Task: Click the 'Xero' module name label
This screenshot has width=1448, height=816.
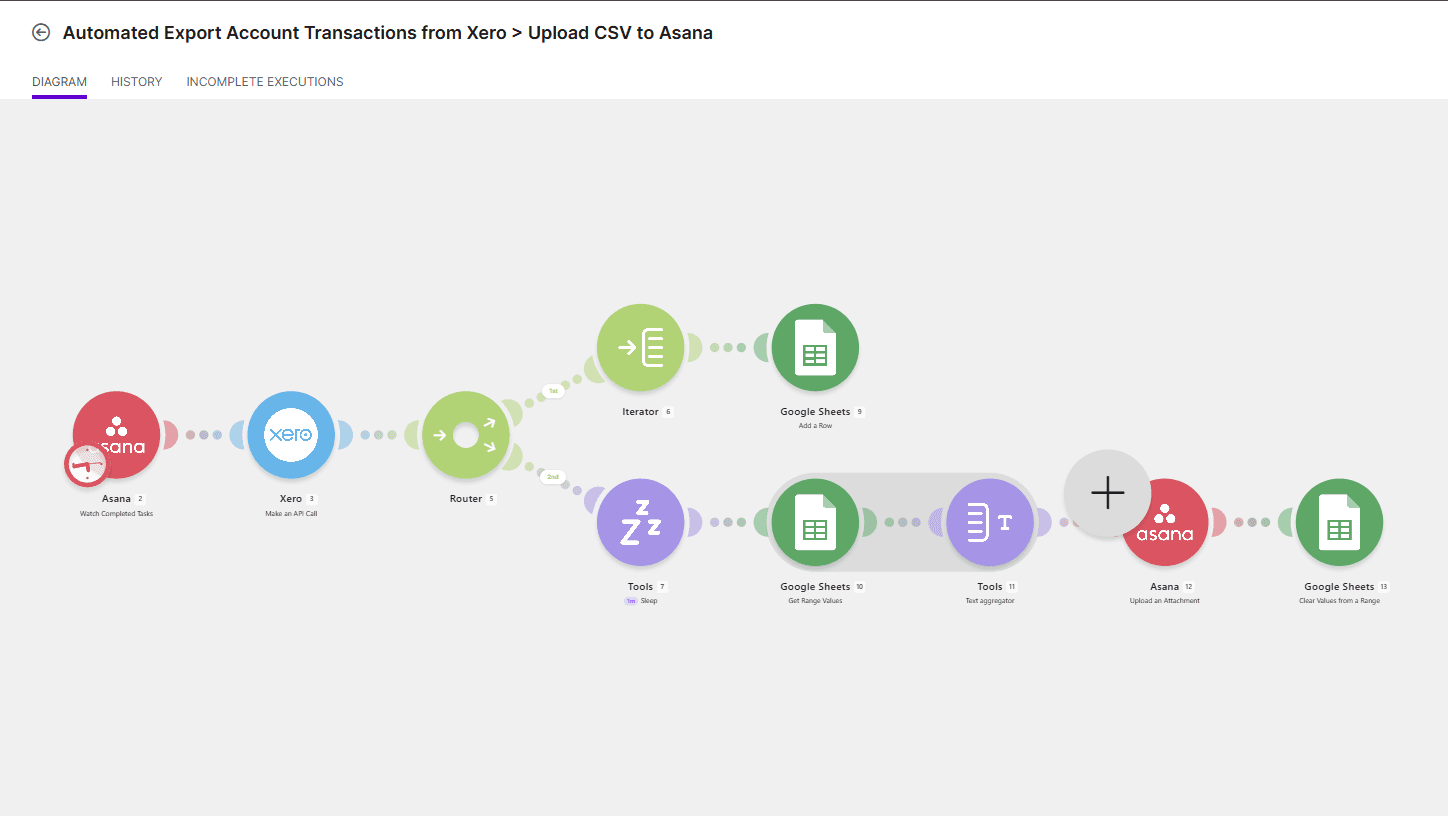Action: (x=291, y=498)
